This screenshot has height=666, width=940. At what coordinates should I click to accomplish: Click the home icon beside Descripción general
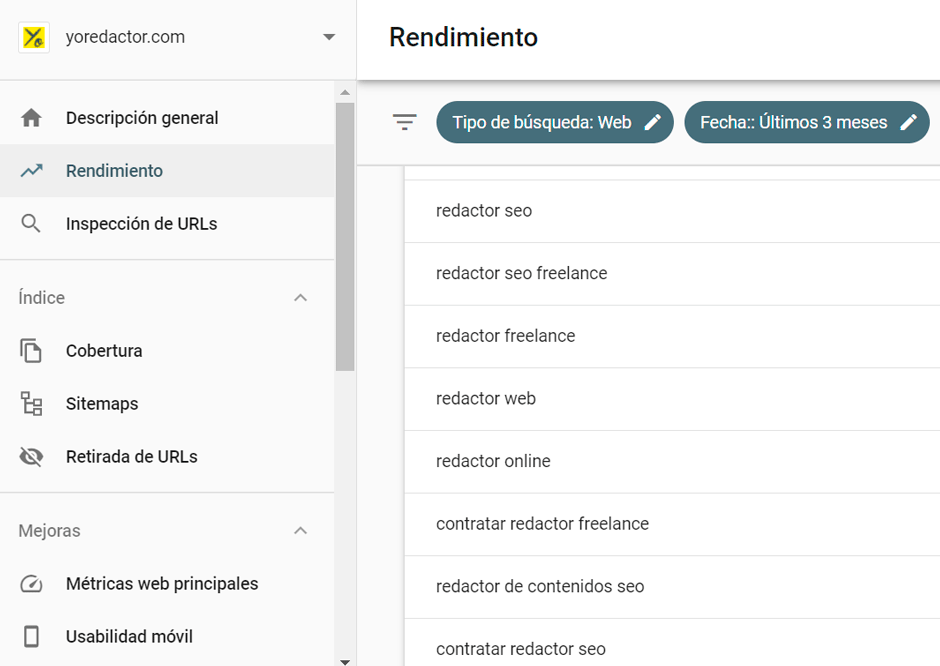click(31, 117)
